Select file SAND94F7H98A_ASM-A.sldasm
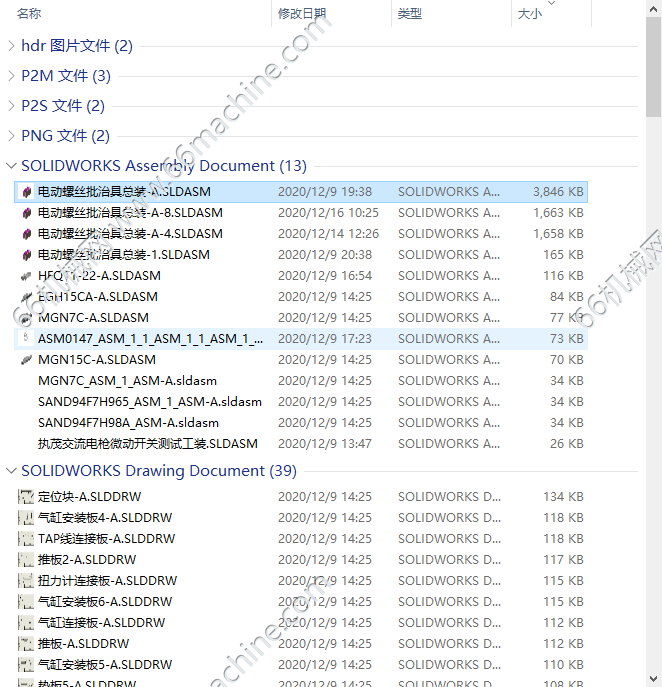Image resolution: width=662 pixels, height=687 pixels. 128,423
